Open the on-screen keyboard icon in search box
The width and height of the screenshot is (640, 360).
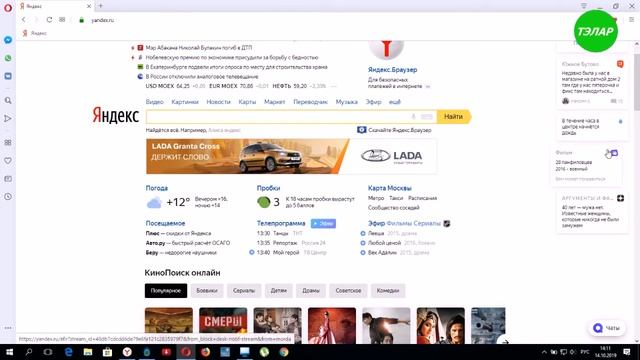pyautogui.click(x=427, y=117)
